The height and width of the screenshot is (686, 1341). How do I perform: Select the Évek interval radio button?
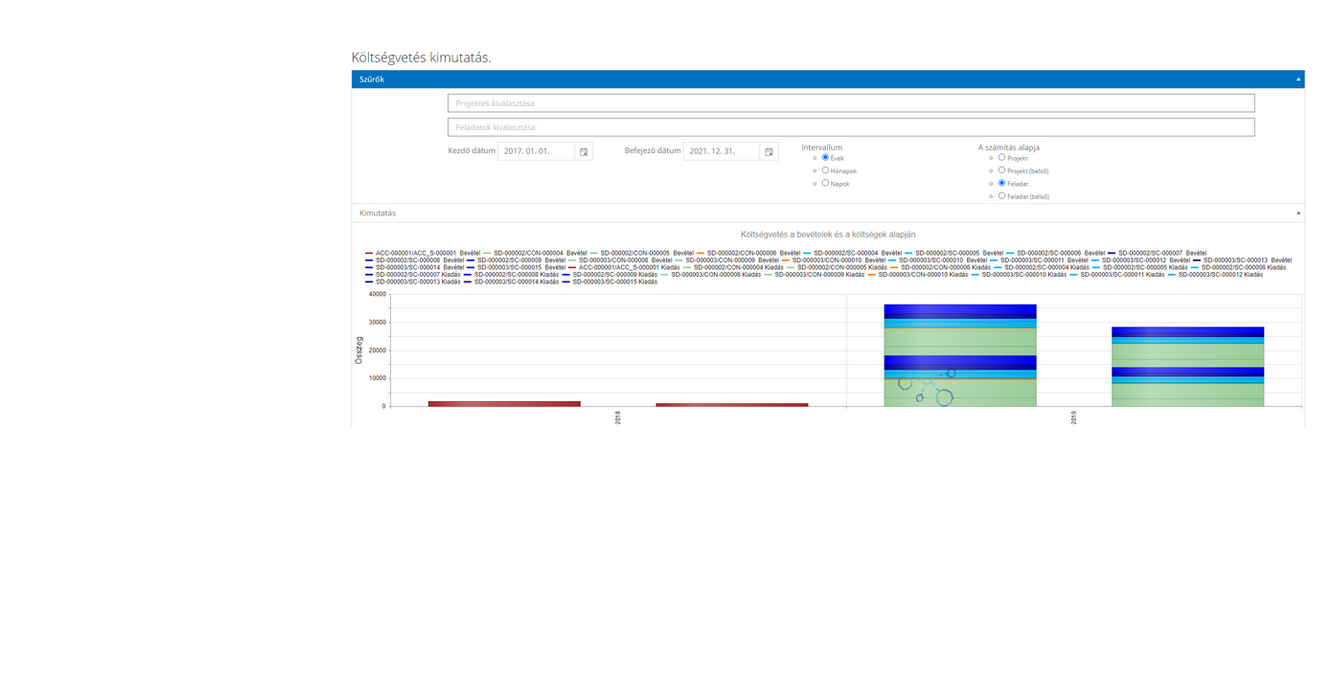(x=825, y=157)
